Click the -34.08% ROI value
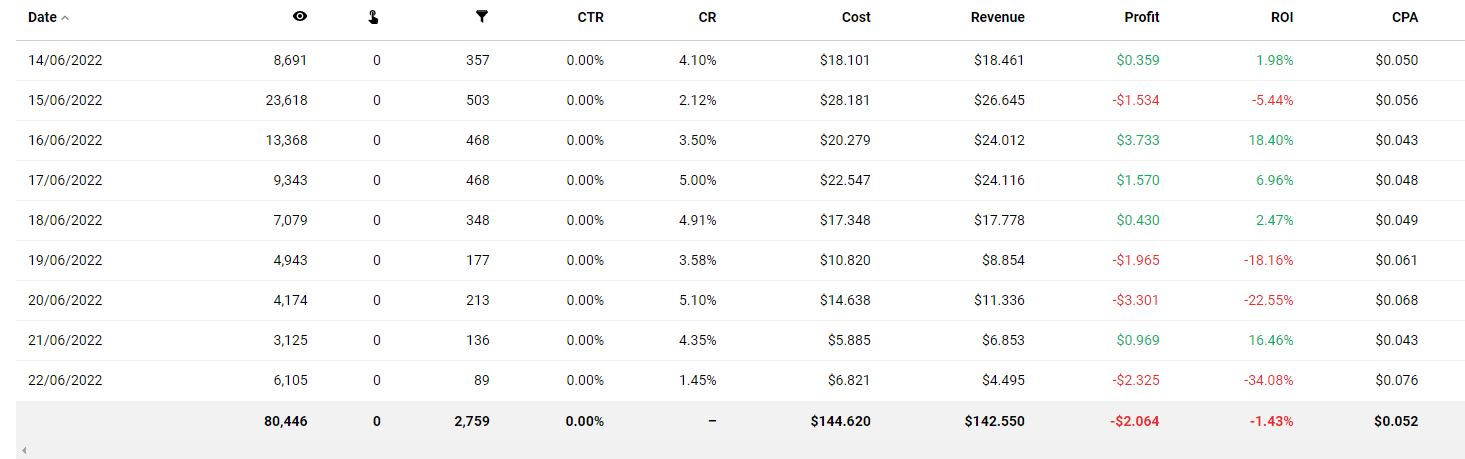 [1266, 380]
